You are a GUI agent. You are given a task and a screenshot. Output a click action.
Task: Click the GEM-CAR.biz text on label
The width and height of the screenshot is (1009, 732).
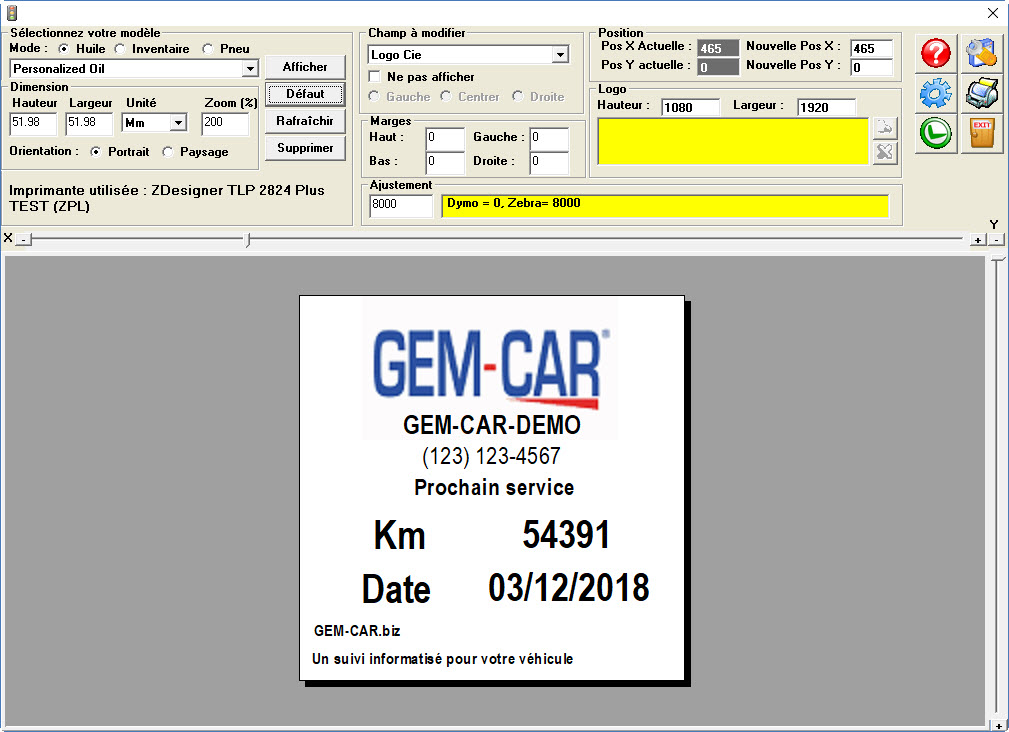(x=357, y=631)
